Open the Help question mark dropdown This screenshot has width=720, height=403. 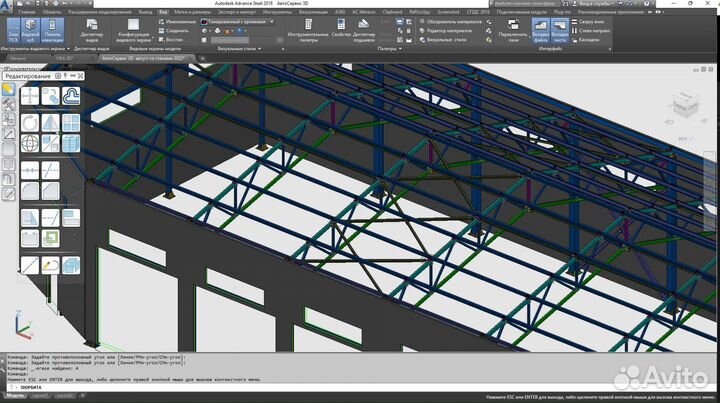coord(648,3)
